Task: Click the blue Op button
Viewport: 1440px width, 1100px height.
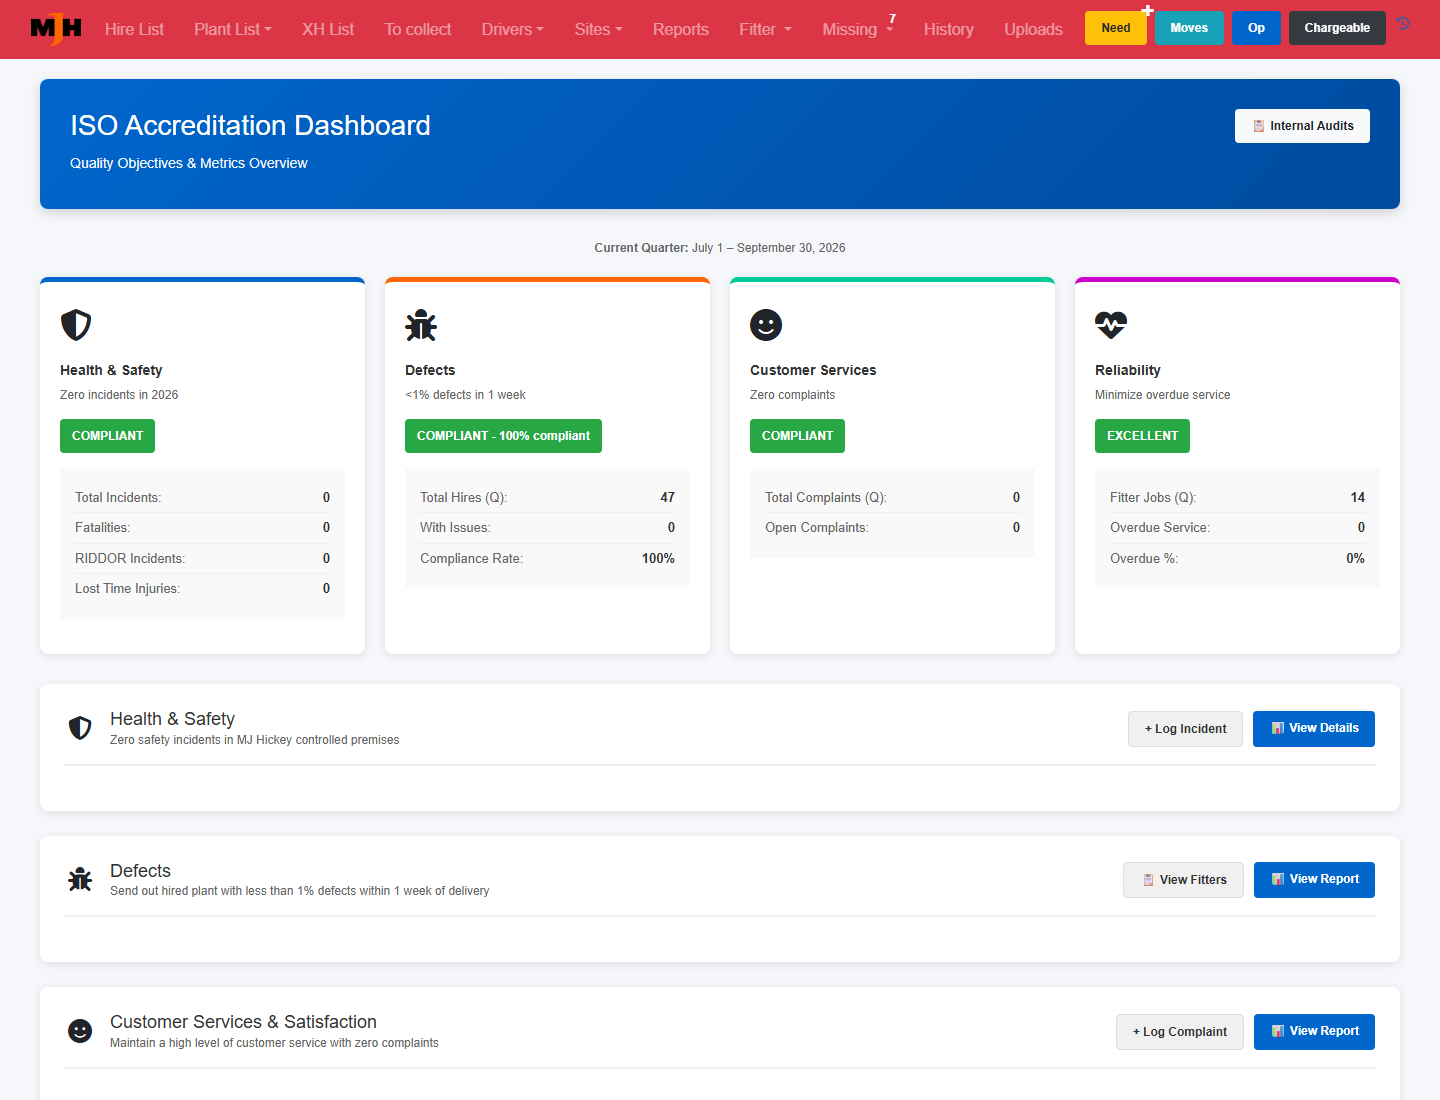Action: pyautogui.click(x=1256, y=28)
